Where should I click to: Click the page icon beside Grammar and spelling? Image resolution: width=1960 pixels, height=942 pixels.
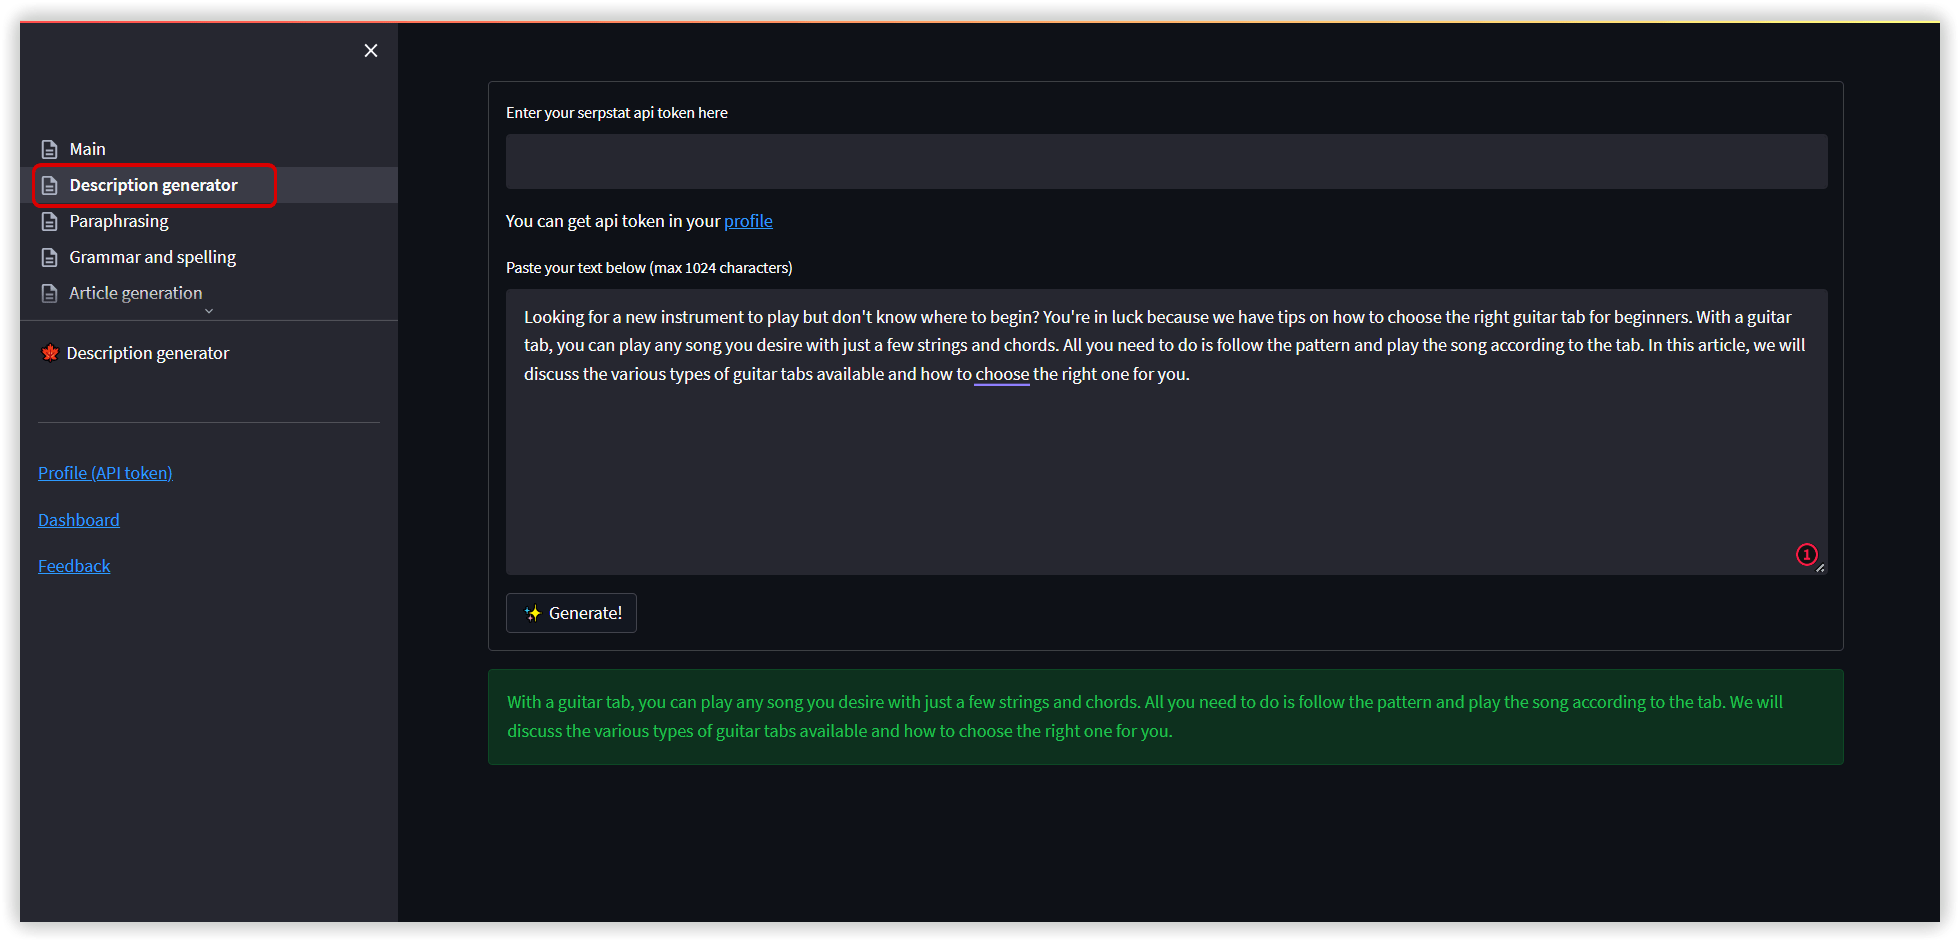(x=49, y=258)
